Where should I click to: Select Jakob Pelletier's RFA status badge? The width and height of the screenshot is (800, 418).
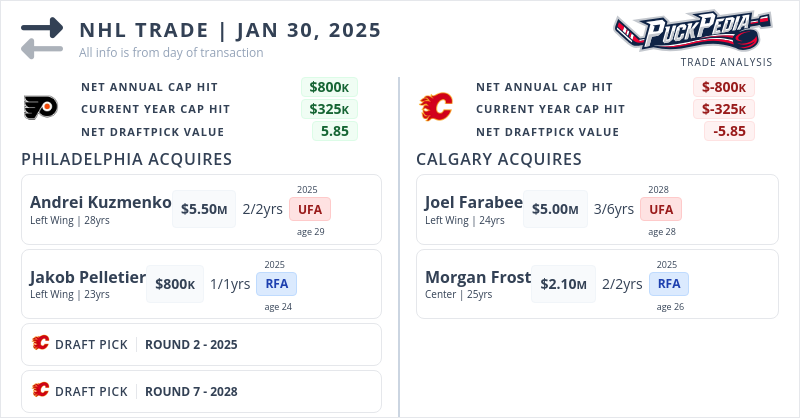point(275,284)
